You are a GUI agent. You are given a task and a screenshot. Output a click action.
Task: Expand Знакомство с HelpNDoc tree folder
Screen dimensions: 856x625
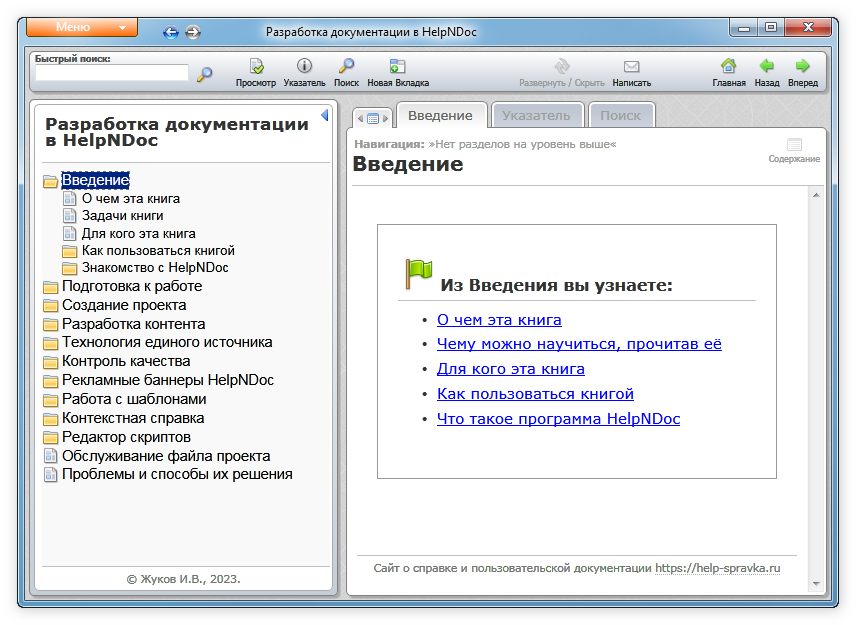click(155, 267)
